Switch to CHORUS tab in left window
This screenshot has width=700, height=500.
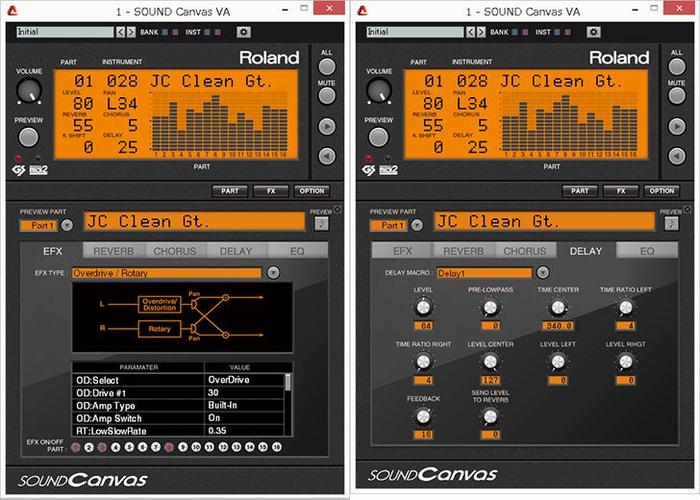click(175, 251)
